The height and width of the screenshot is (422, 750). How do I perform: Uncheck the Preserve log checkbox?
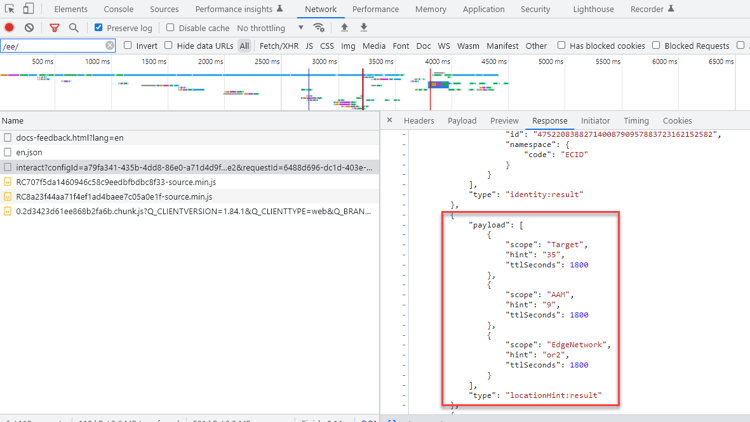click(x=98, y=28)
